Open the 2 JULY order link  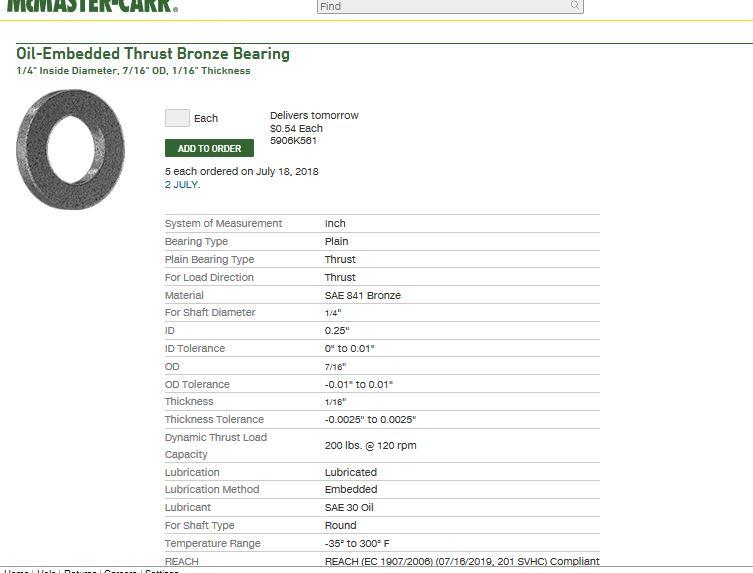pos(182,184)
